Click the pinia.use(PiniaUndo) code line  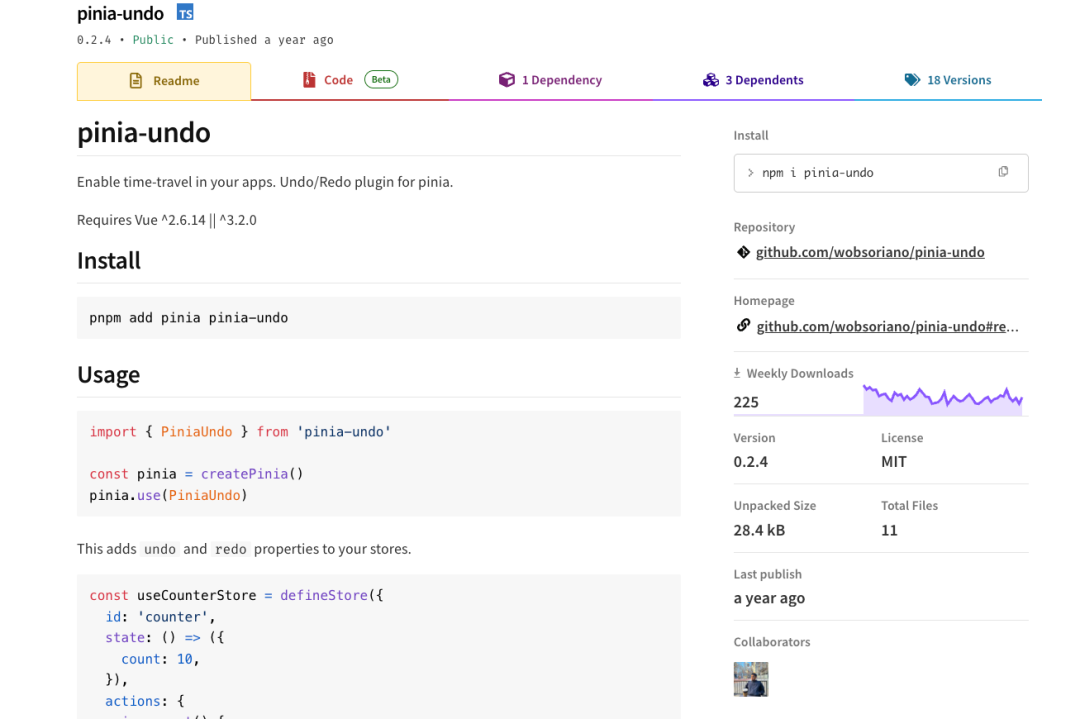click(168, 495)
